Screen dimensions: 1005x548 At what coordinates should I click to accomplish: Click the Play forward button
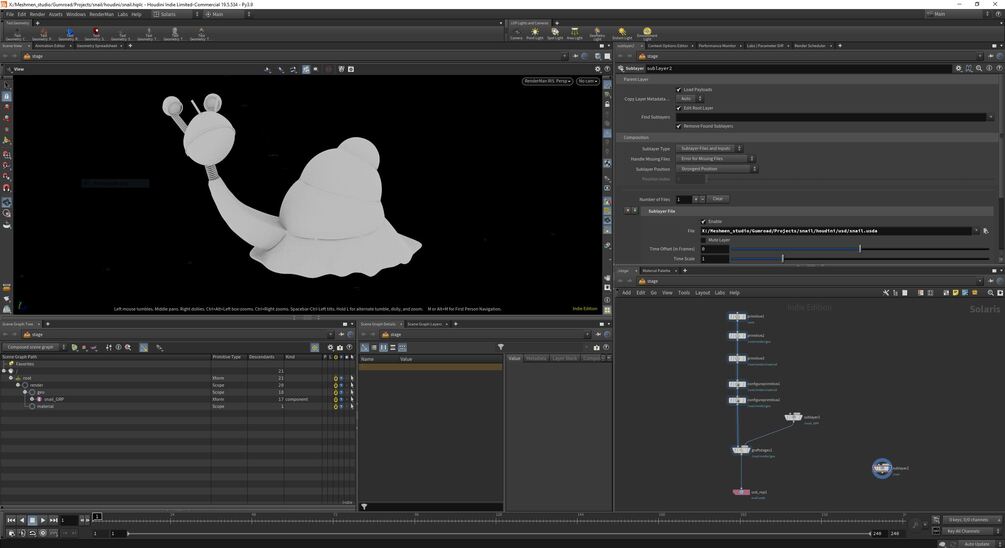coord(43,520)
